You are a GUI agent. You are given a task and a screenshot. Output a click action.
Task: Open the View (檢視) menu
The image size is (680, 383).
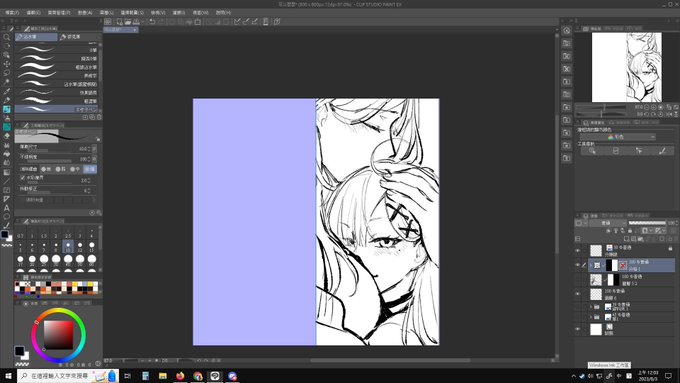point(157,13)
